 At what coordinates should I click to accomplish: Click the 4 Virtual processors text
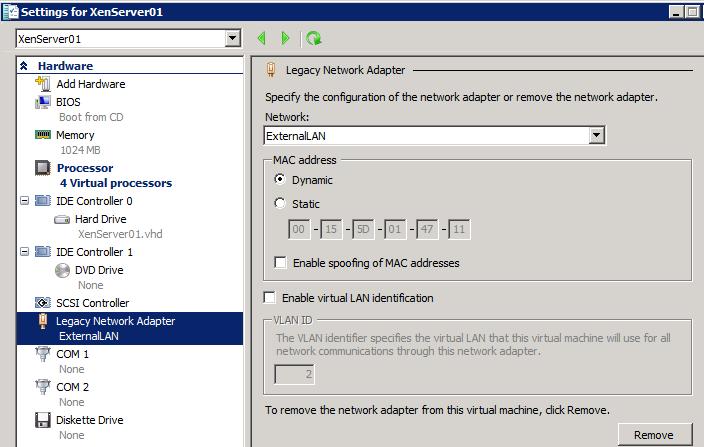[x=116, y=183]
